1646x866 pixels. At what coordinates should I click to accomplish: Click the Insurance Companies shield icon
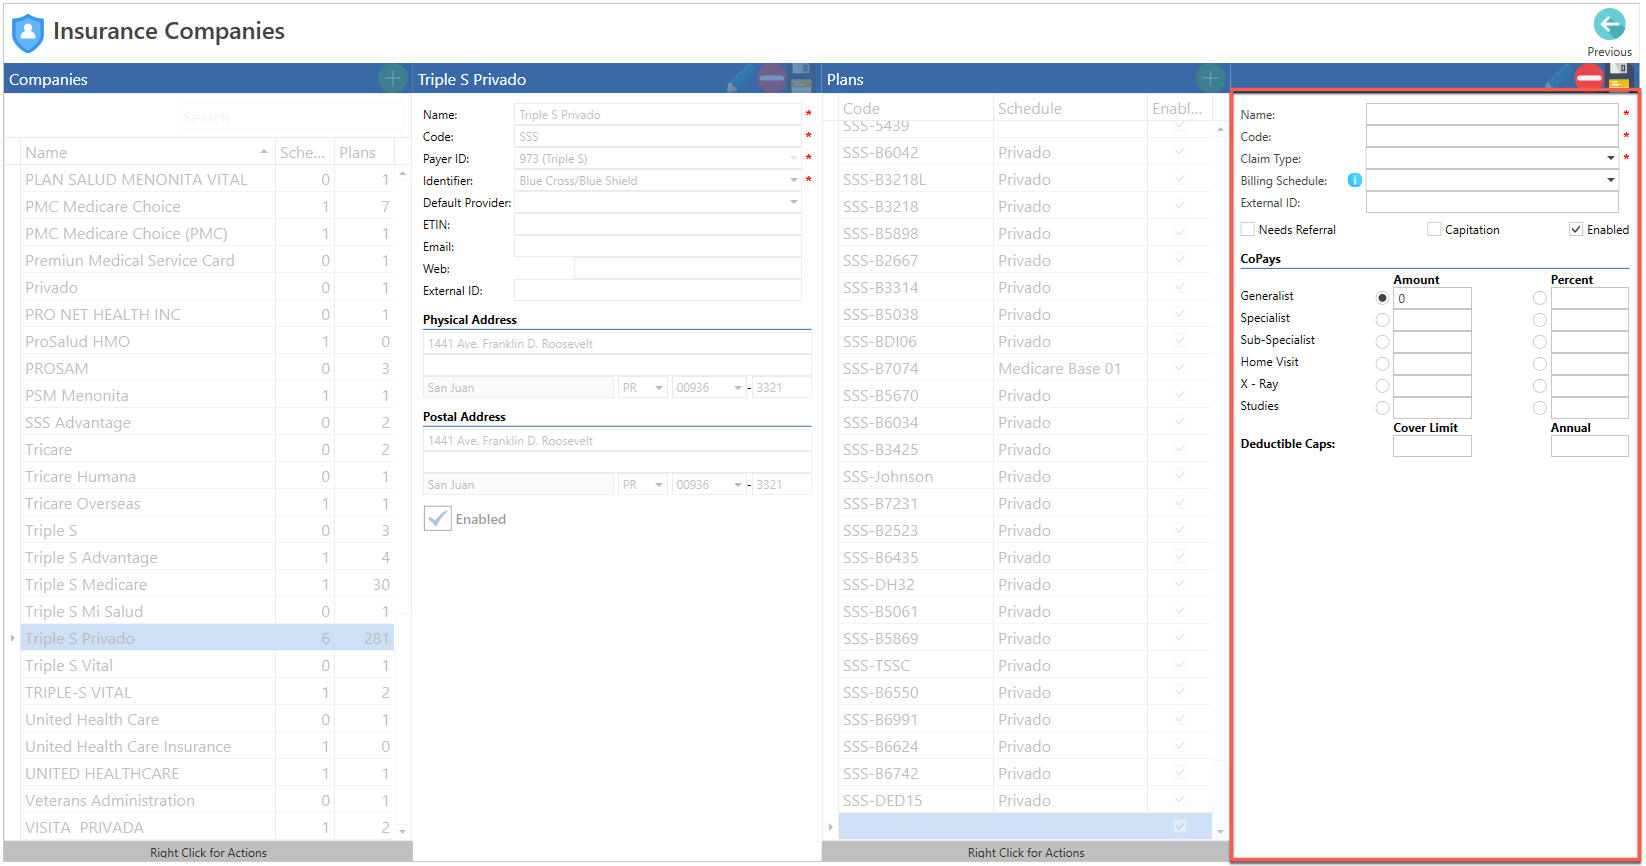(x=27, y=33)
